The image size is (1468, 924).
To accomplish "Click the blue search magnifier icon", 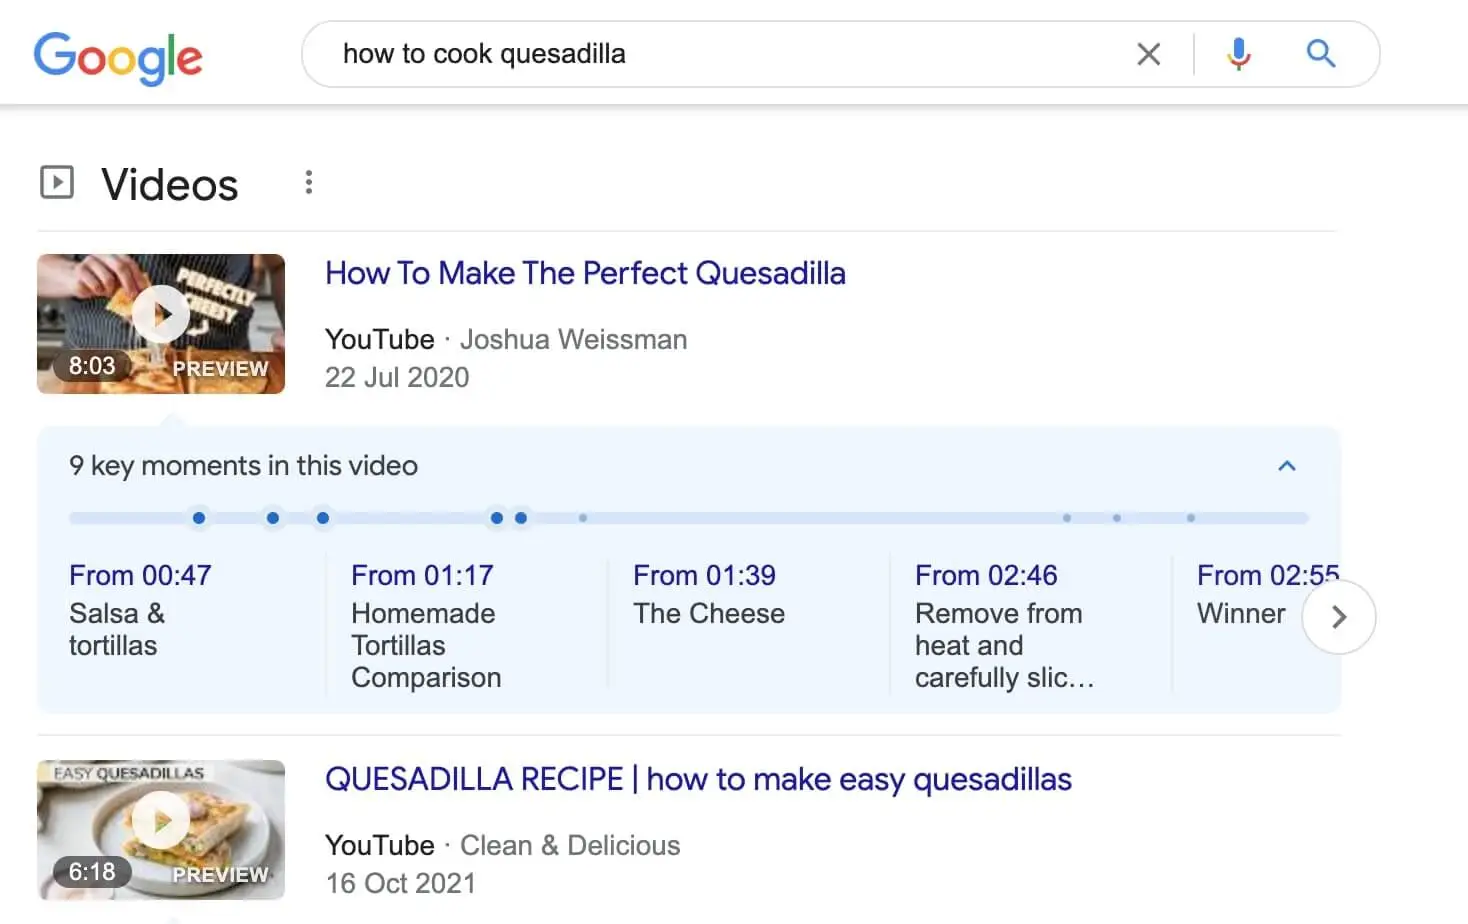I will 1320,54.
